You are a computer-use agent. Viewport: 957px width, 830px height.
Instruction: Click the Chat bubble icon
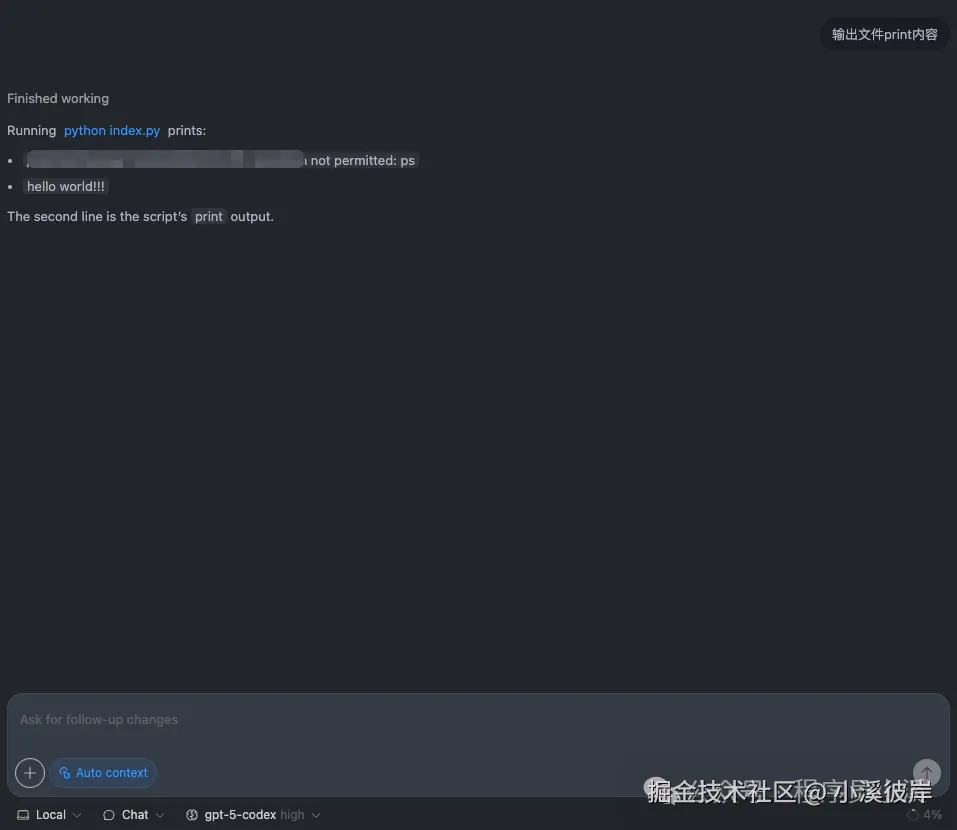pyautogui.click(x=109, y=815)
